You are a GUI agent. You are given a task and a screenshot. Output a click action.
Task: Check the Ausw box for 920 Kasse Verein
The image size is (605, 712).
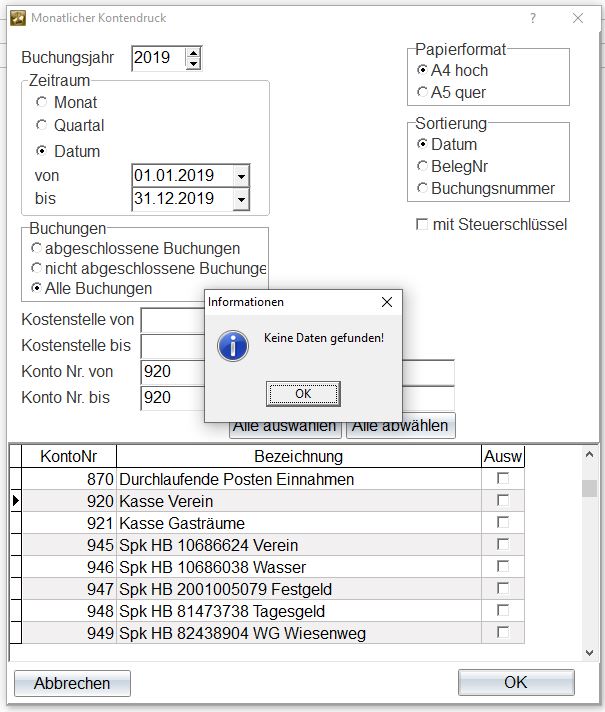coord(503,500)
